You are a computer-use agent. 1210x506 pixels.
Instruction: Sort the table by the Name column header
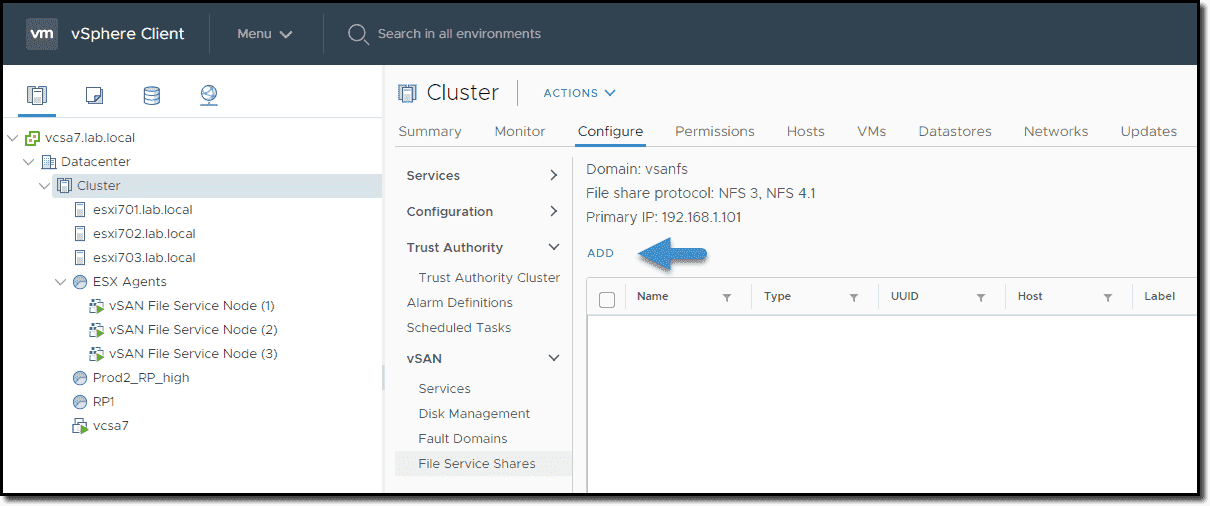point(653,297)
